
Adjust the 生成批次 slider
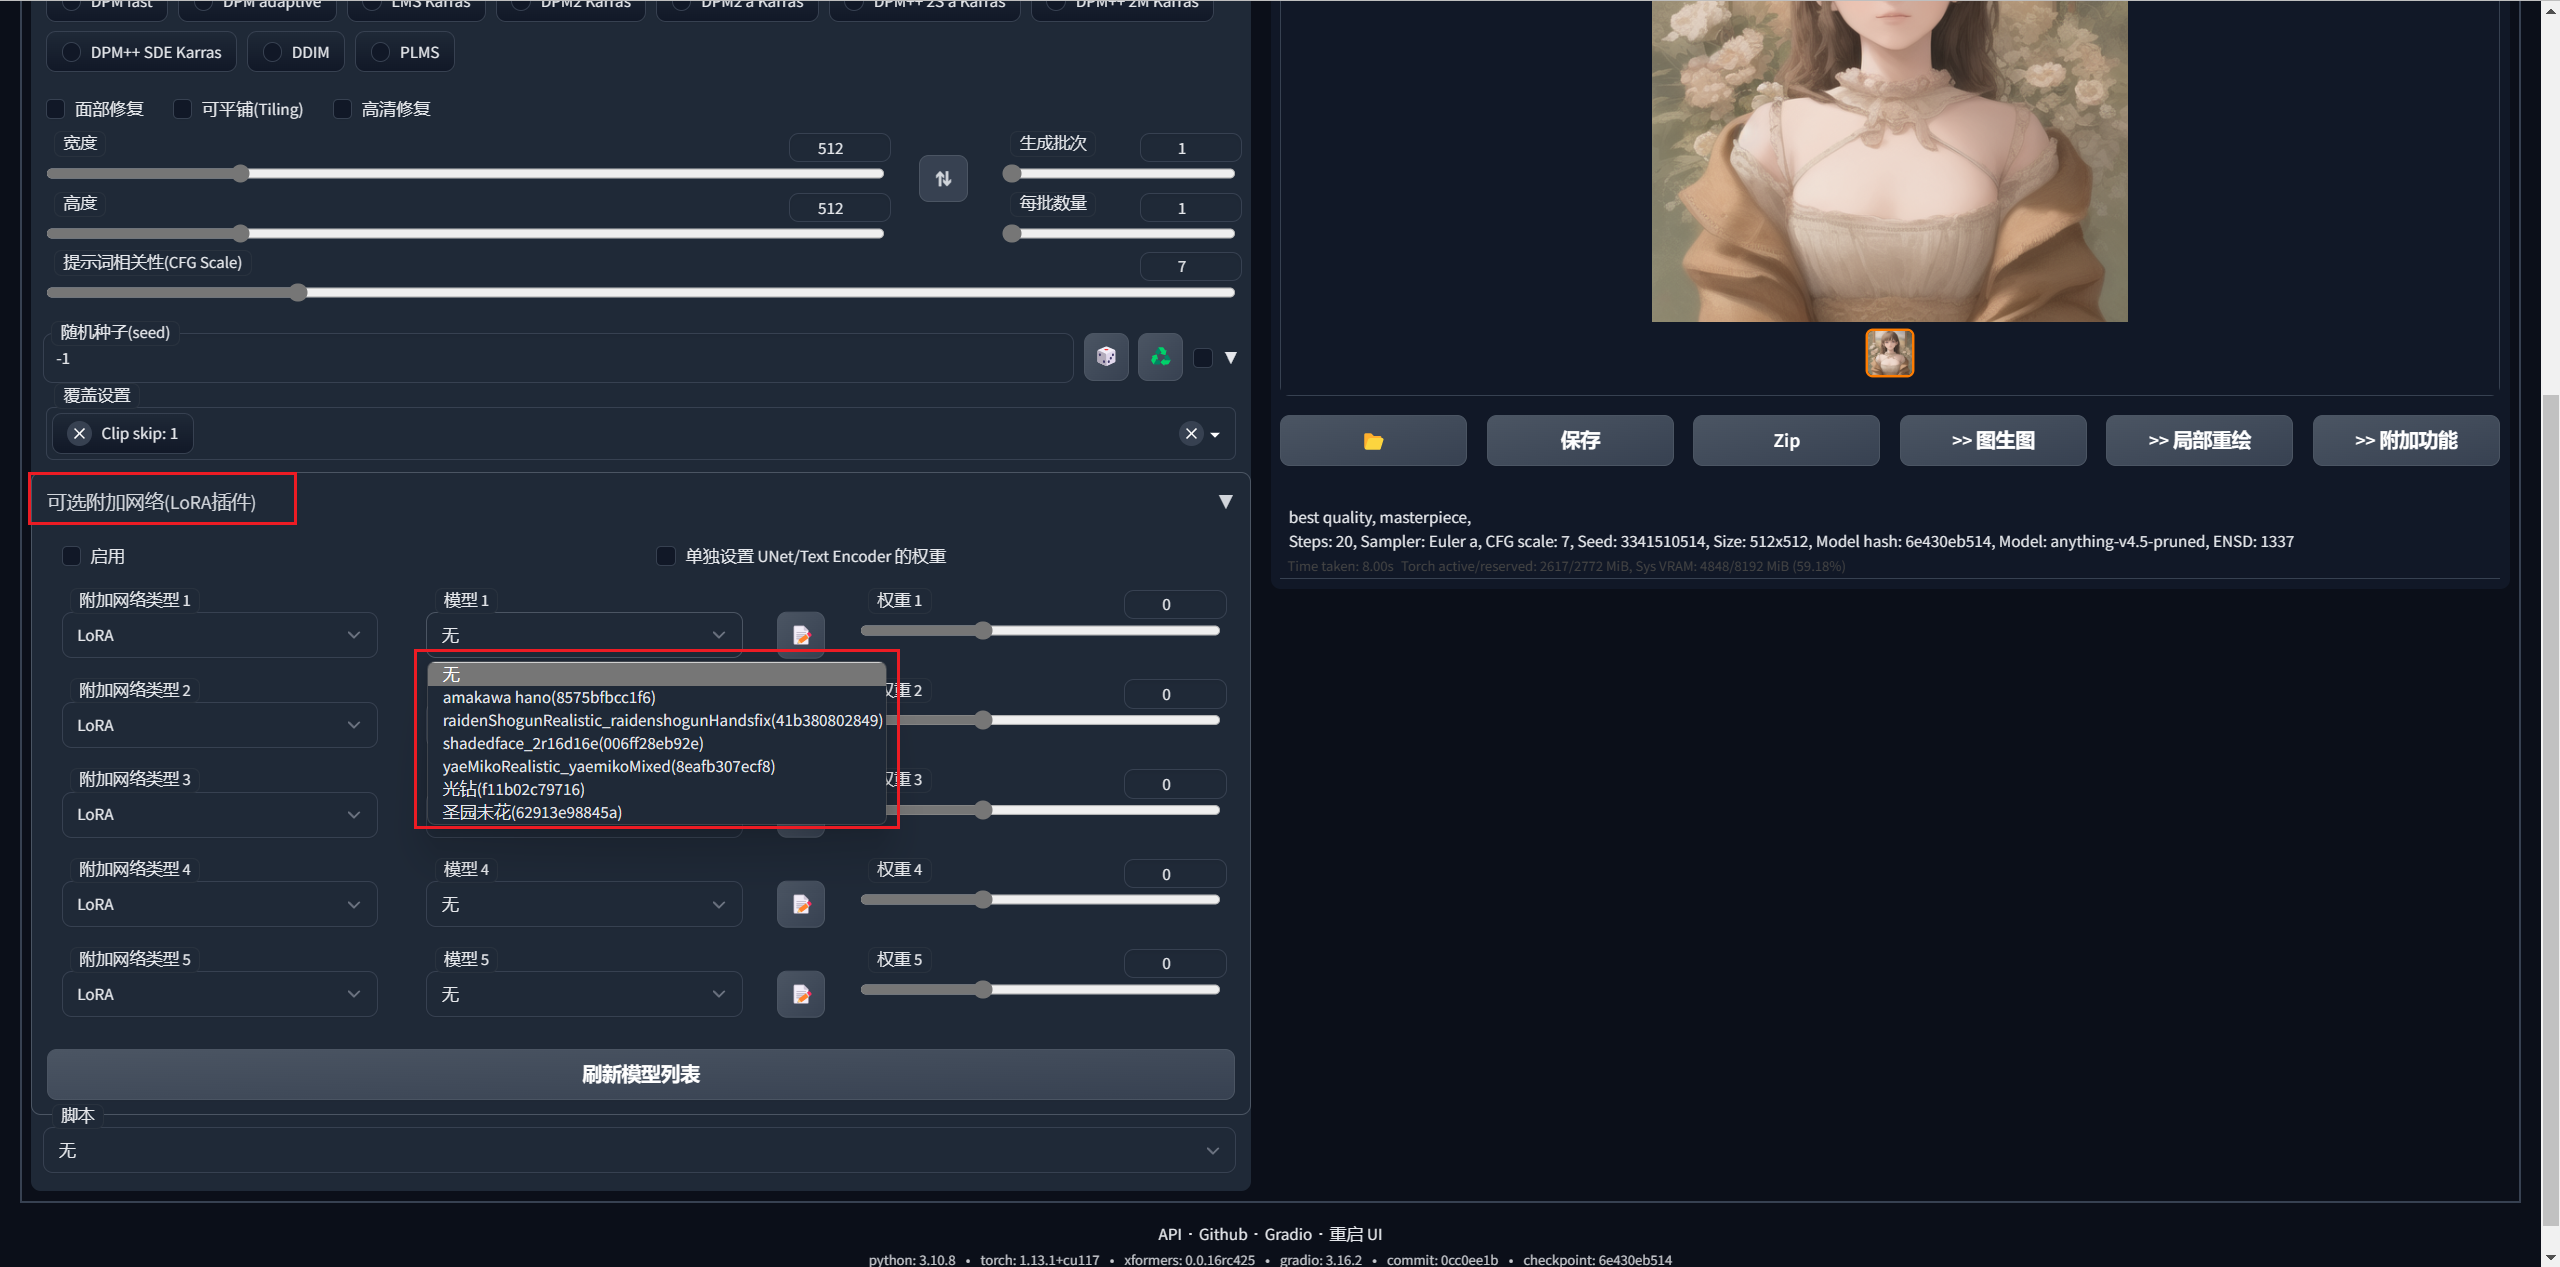pyautogui.click(x=1119, y=174)
